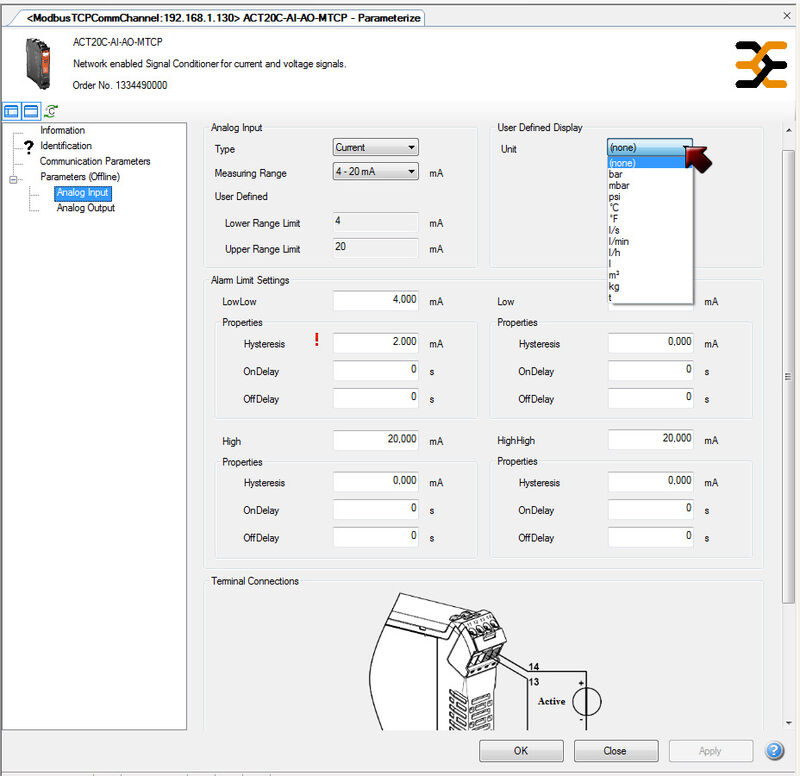Click the Close button
Screen dimensions: 800x776
tap(615, 750)
